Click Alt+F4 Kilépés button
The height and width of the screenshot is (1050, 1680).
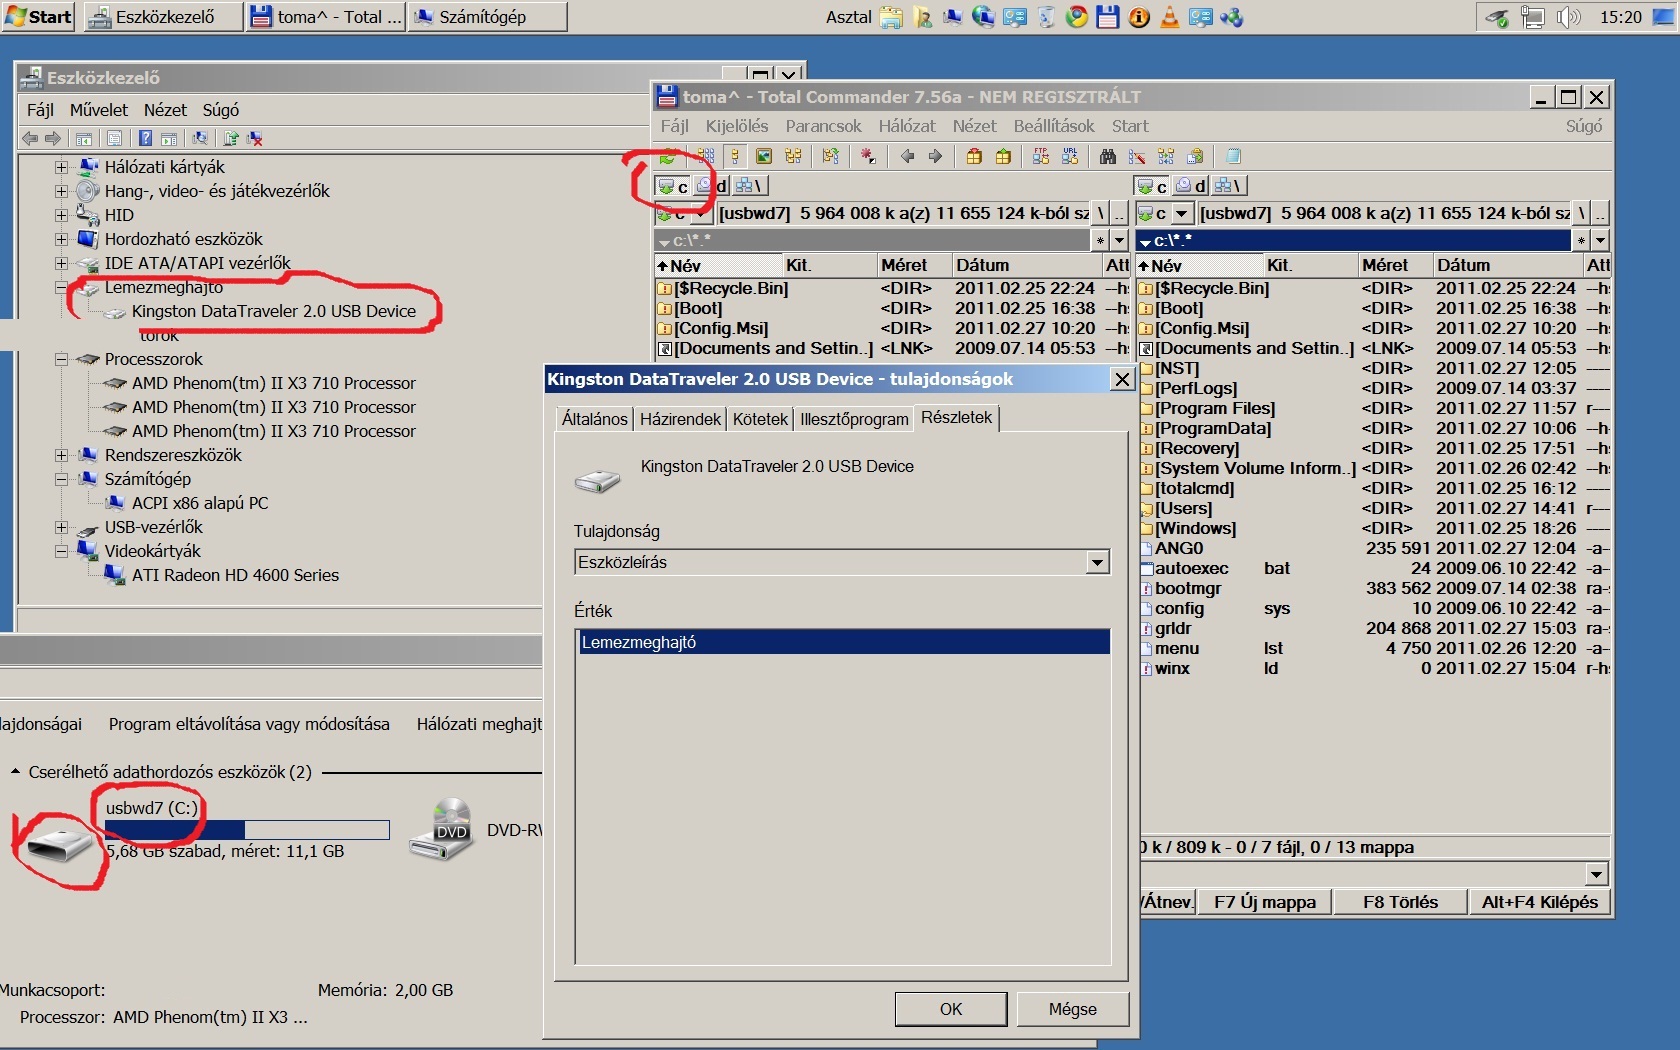tap(1539, 902)
